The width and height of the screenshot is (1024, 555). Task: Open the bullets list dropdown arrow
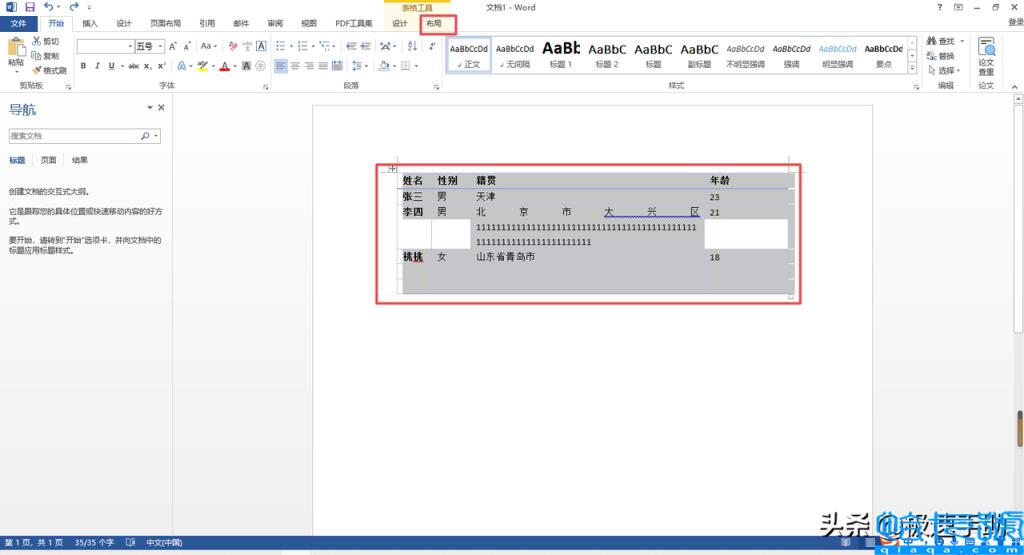[x=291, y=46]
